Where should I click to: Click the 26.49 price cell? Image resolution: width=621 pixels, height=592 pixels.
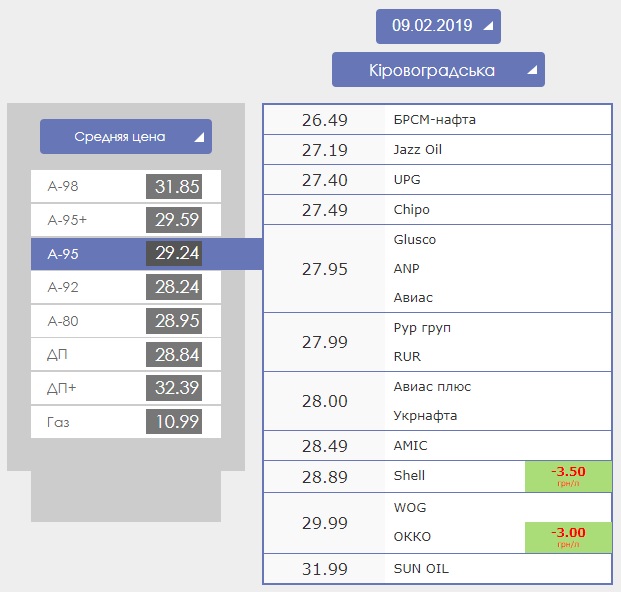324,120
